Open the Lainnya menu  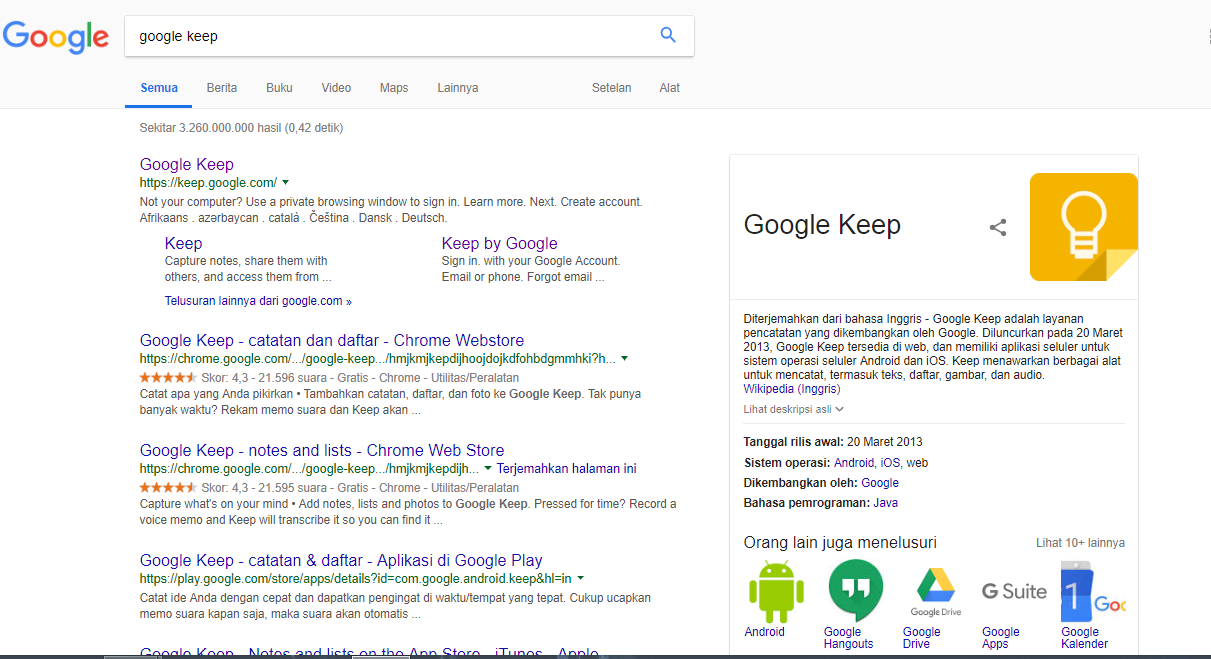457,88
